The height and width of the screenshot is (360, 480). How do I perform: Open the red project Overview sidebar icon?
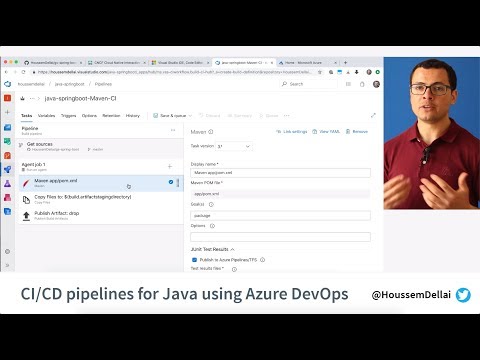pyautogui.click(x=7, y=98)
